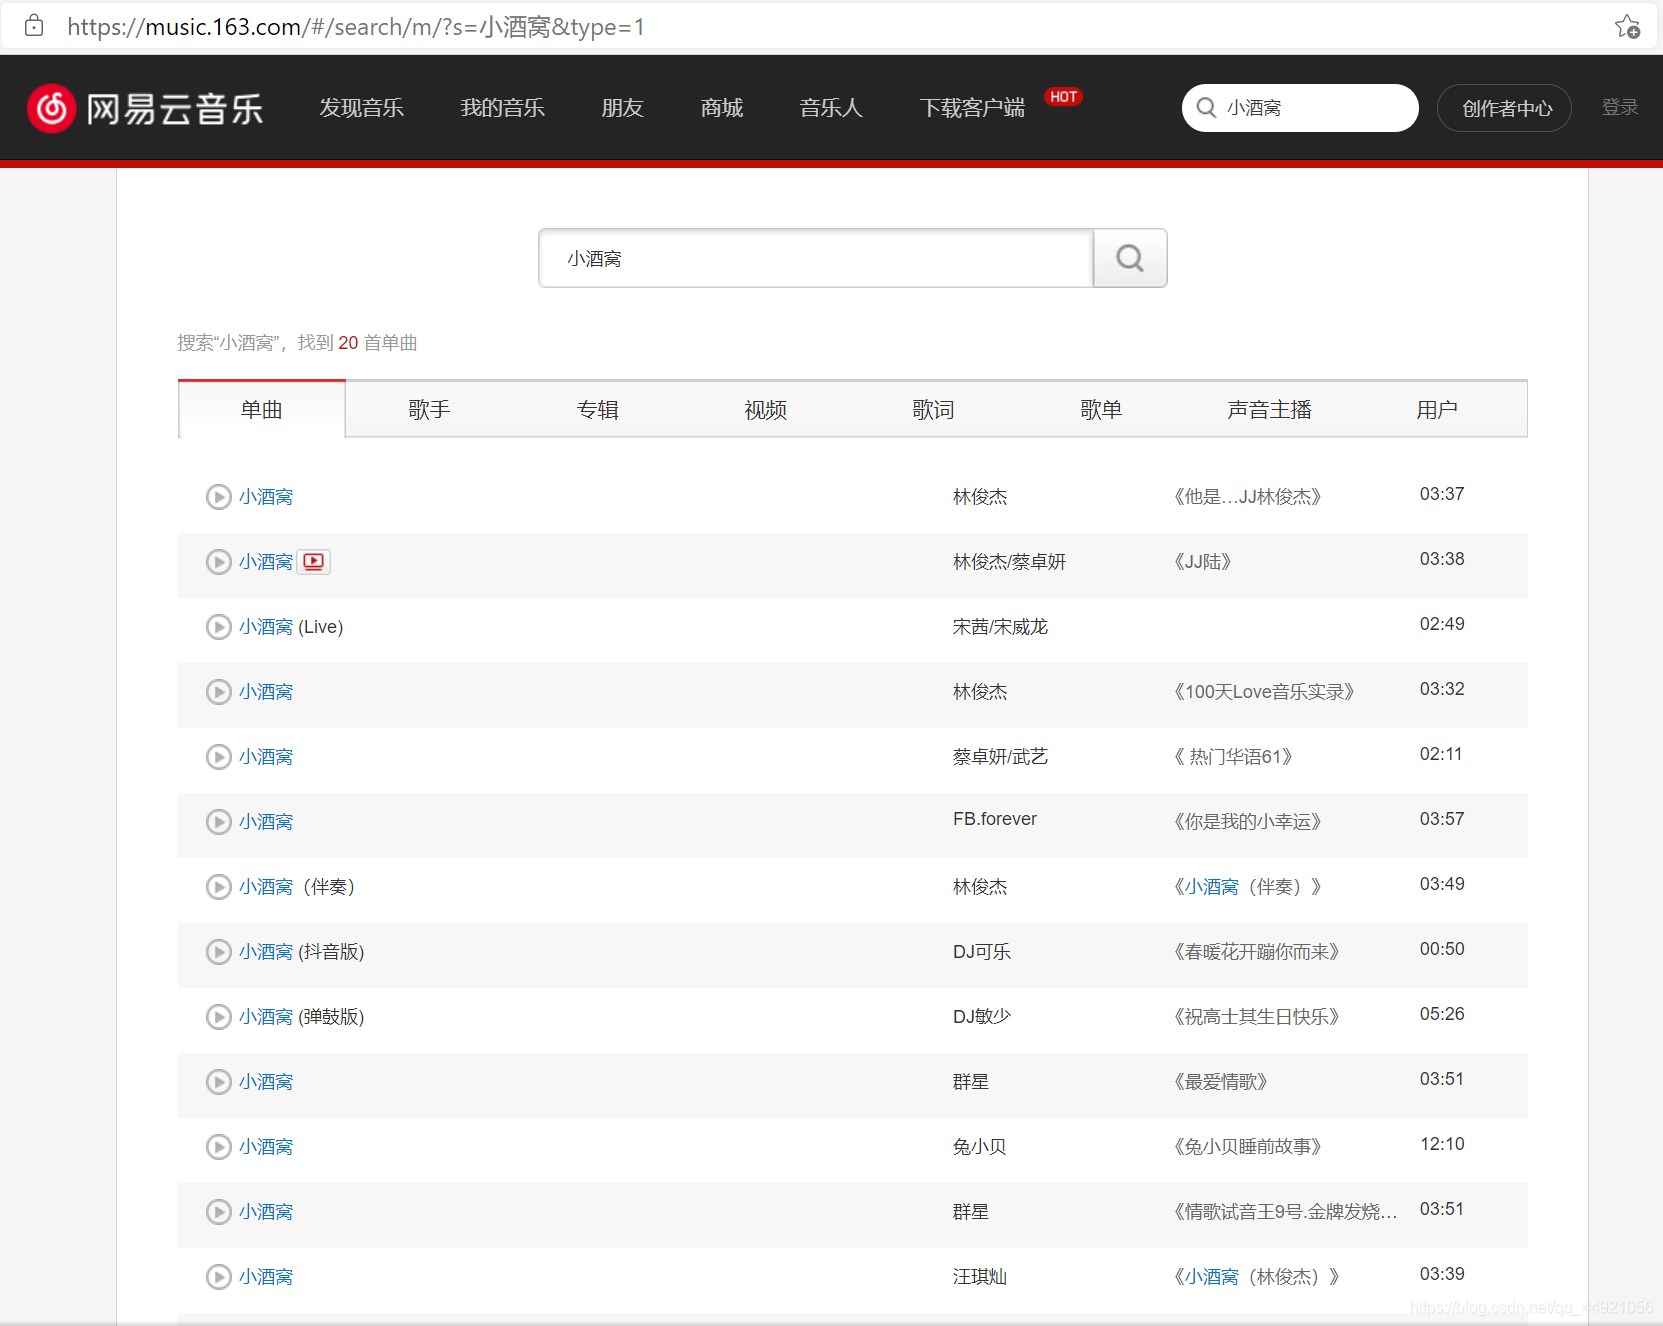Switch to the 视频 tab

(x=766, y=409)
